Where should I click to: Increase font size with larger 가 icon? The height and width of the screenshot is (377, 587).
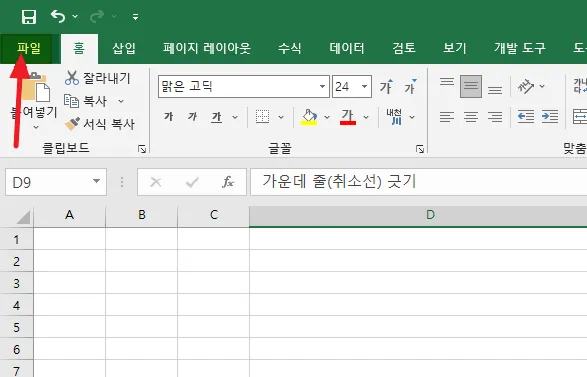point(386,86)
